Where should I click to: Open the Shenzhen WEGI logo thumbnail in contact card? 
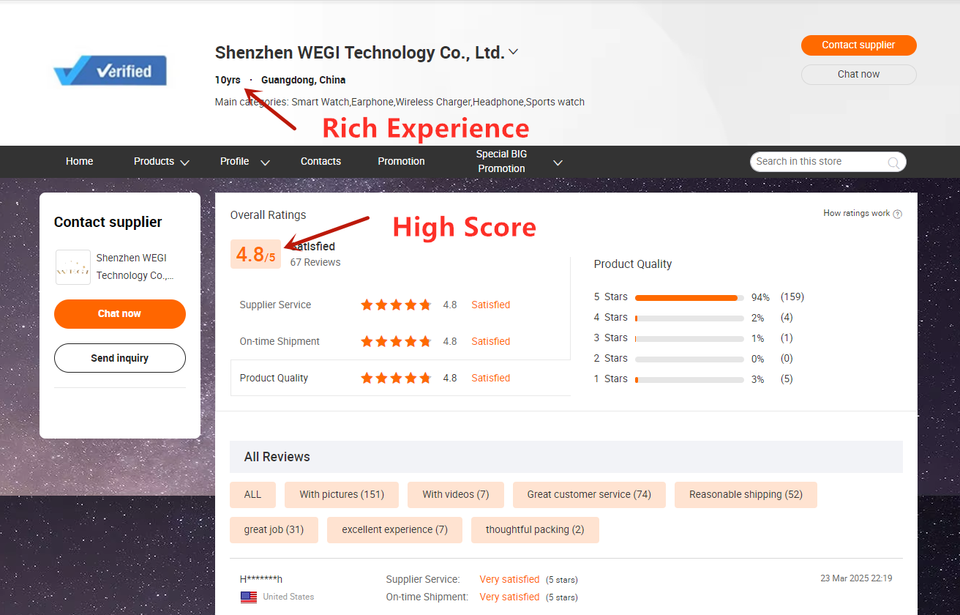(73, 267)
